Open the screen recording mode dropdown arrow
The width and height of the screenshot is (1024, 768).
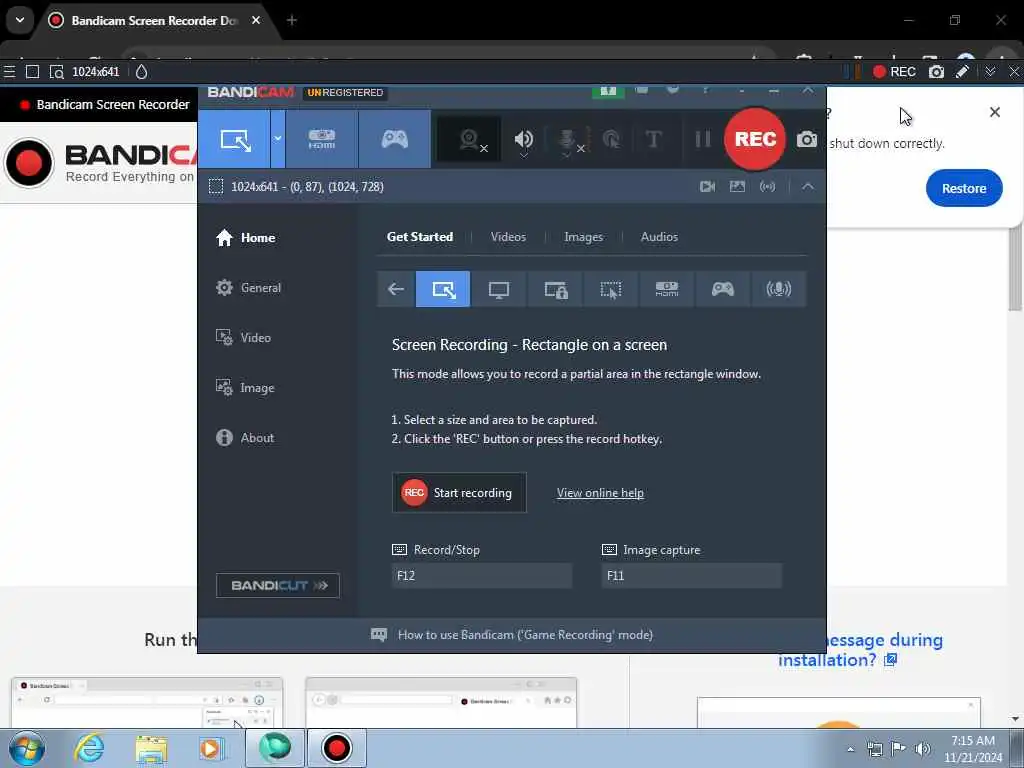(x=278, y=139)
